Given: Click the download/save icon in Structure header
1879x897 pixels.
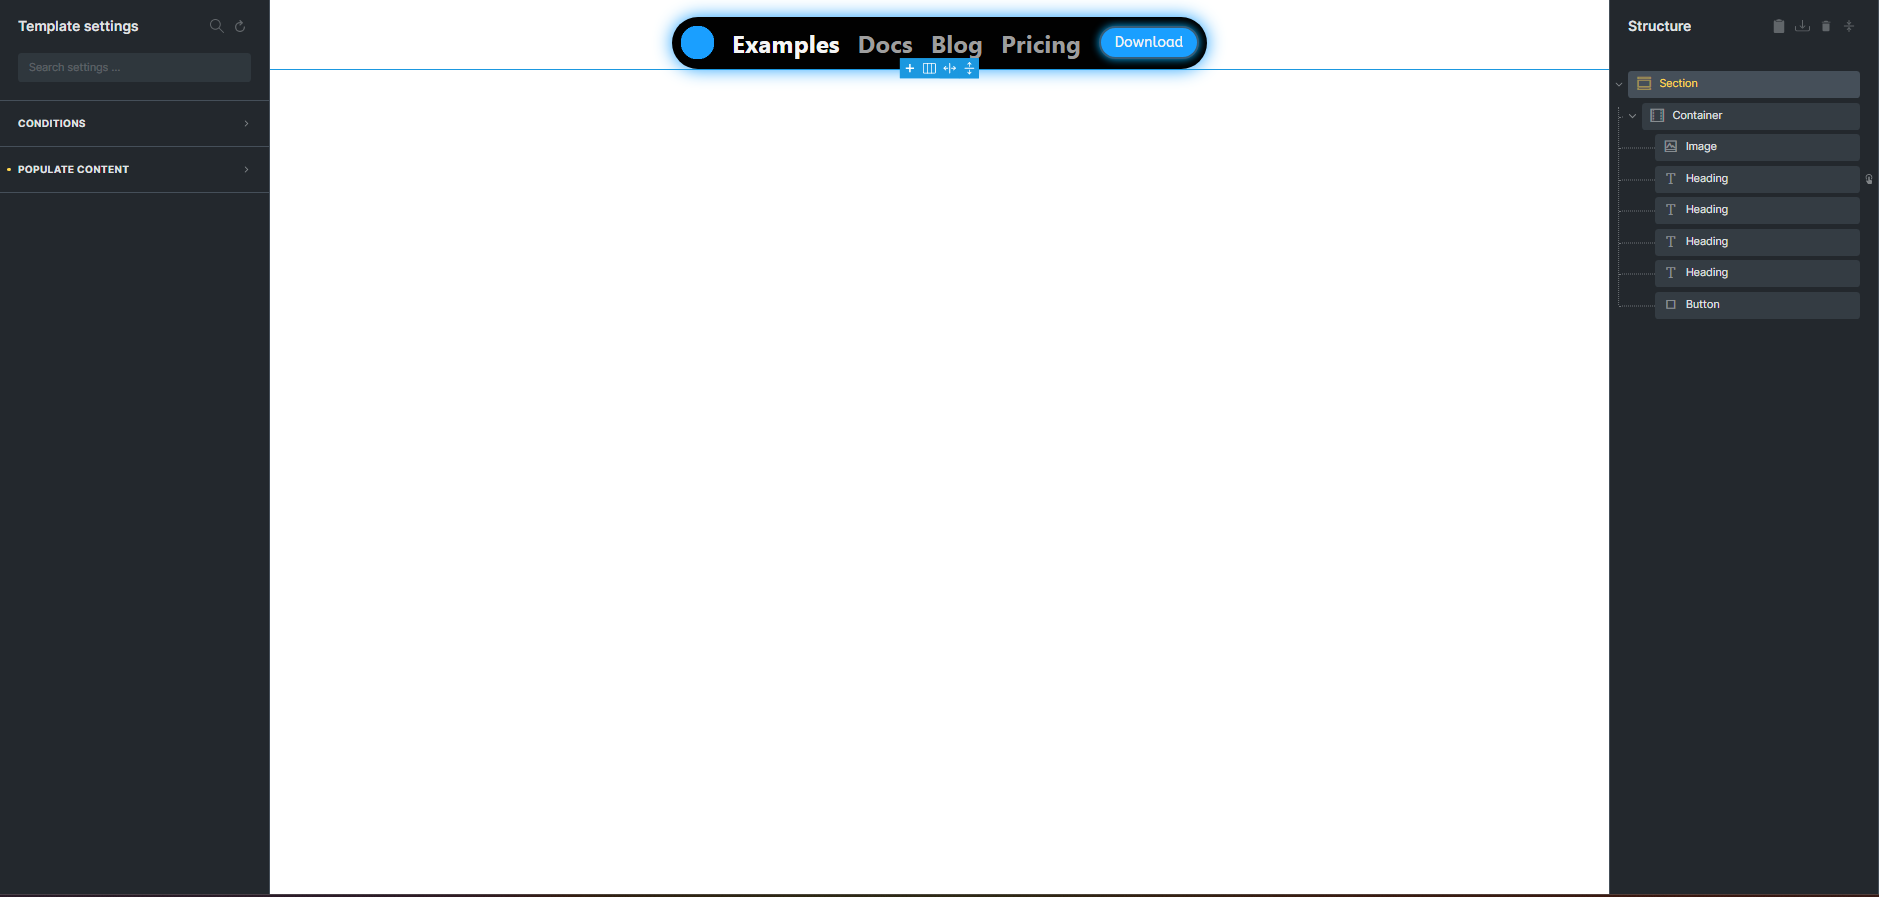Looking at the screenshot, I should (x=1802, y=26).
